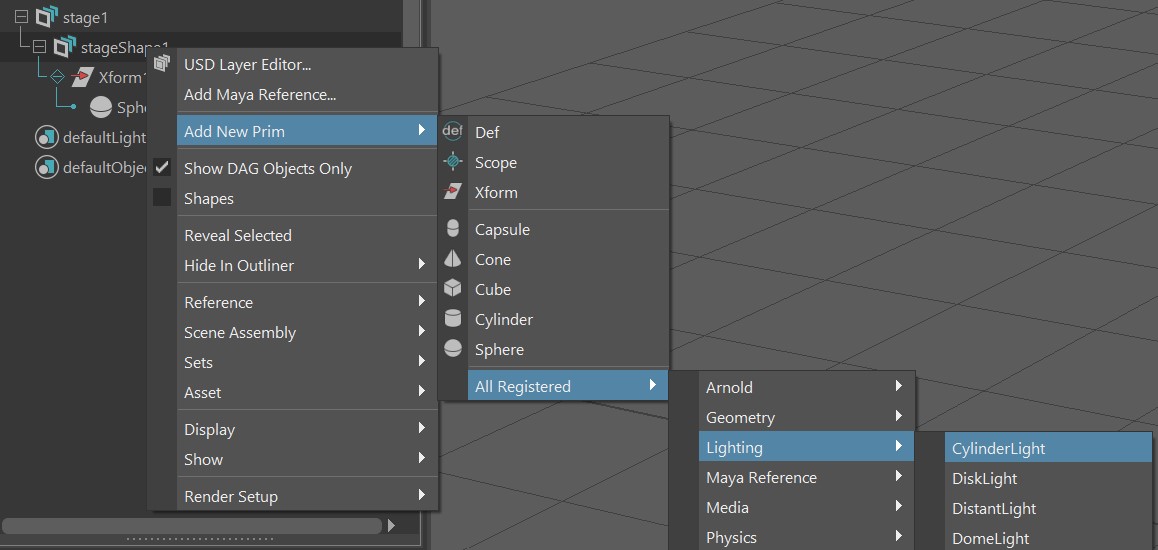Click the Capsule shape icon
The image size is (1158, 550).
(x=453, y=229)
